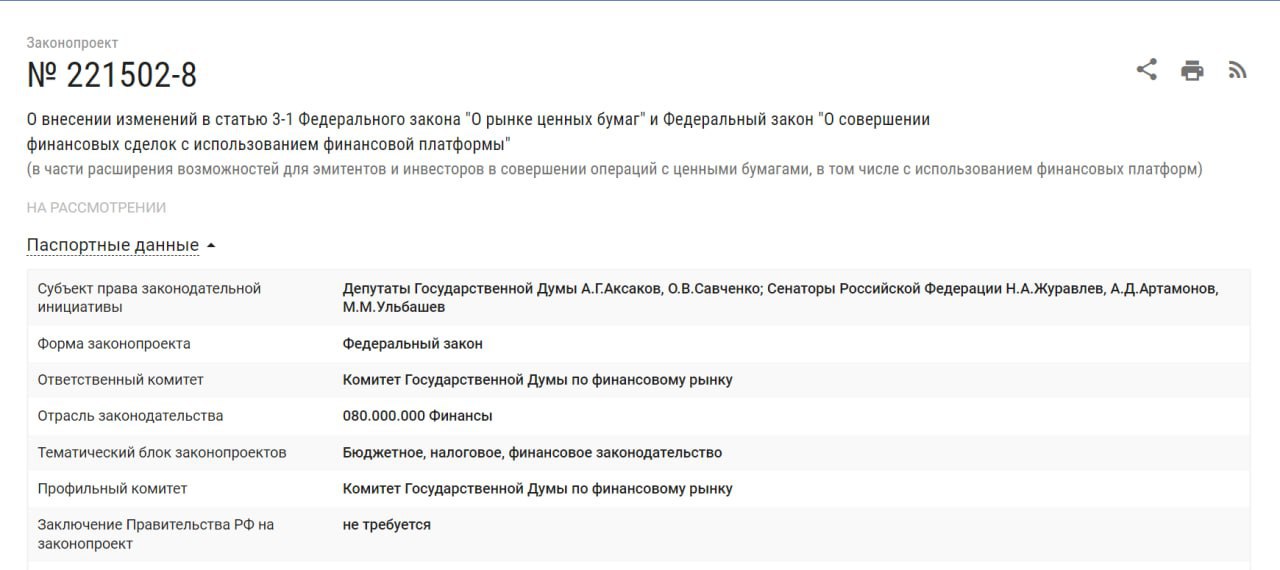Click the не требуется value
The width and height of the screenshot is (1280, 570).
pyautogui.click(x=386, y=525)
